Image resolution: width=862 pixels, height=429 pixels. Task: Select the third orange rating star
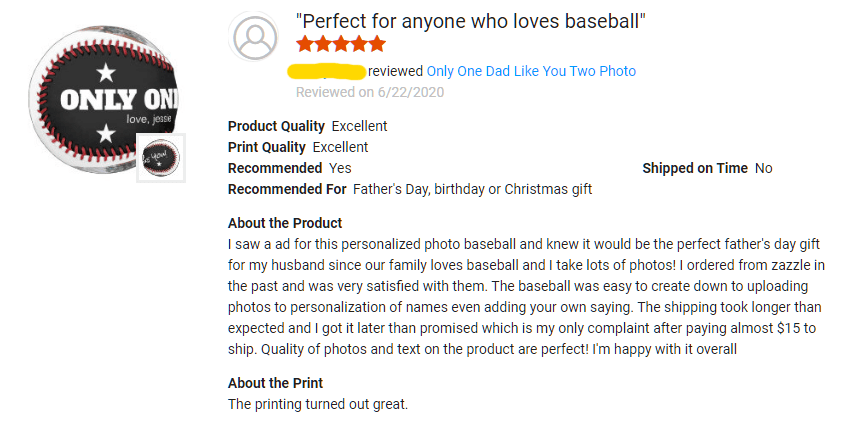click(341, 44)
